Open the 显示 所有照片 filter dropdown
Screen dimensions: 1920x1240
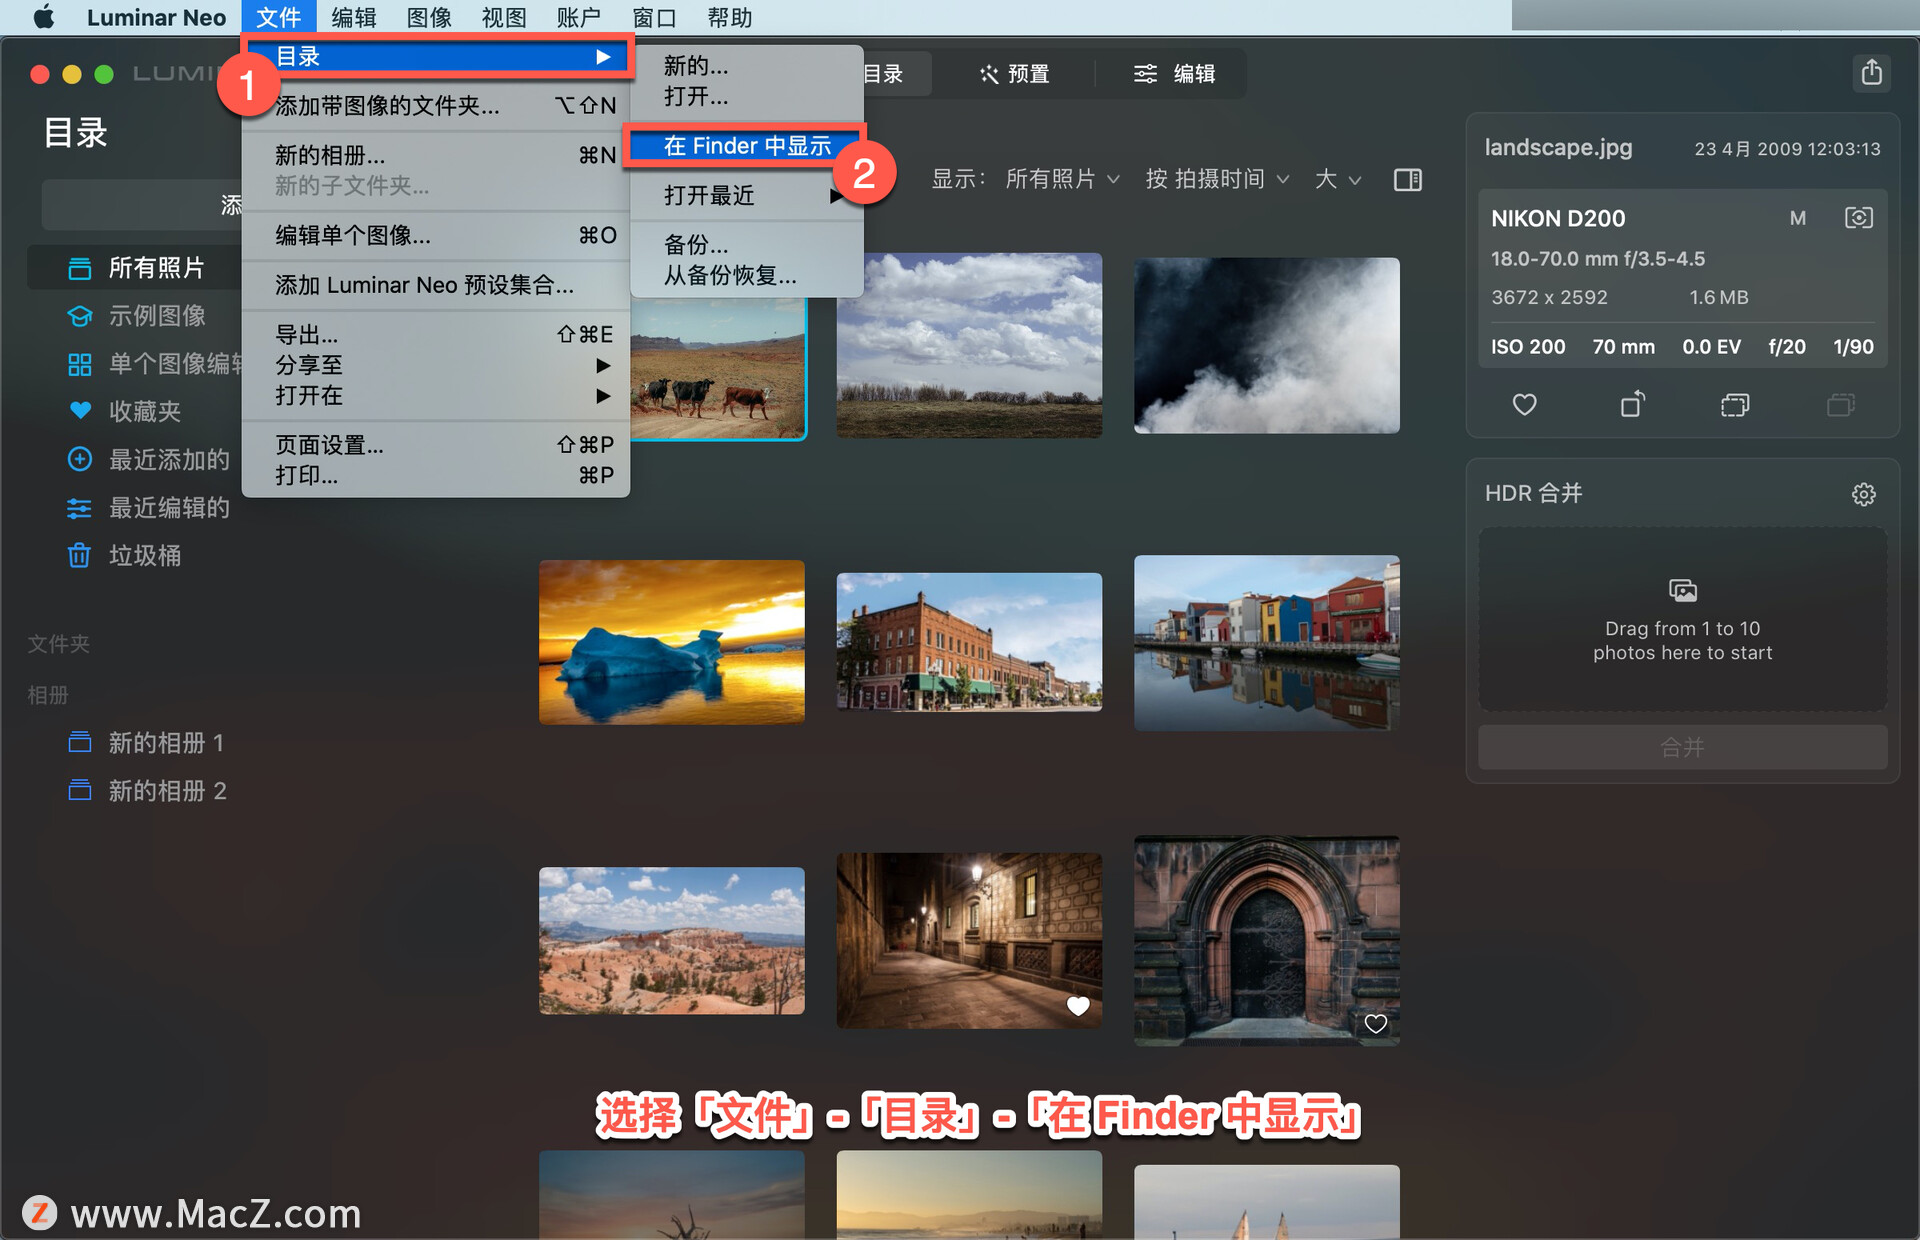point(1062,179)
